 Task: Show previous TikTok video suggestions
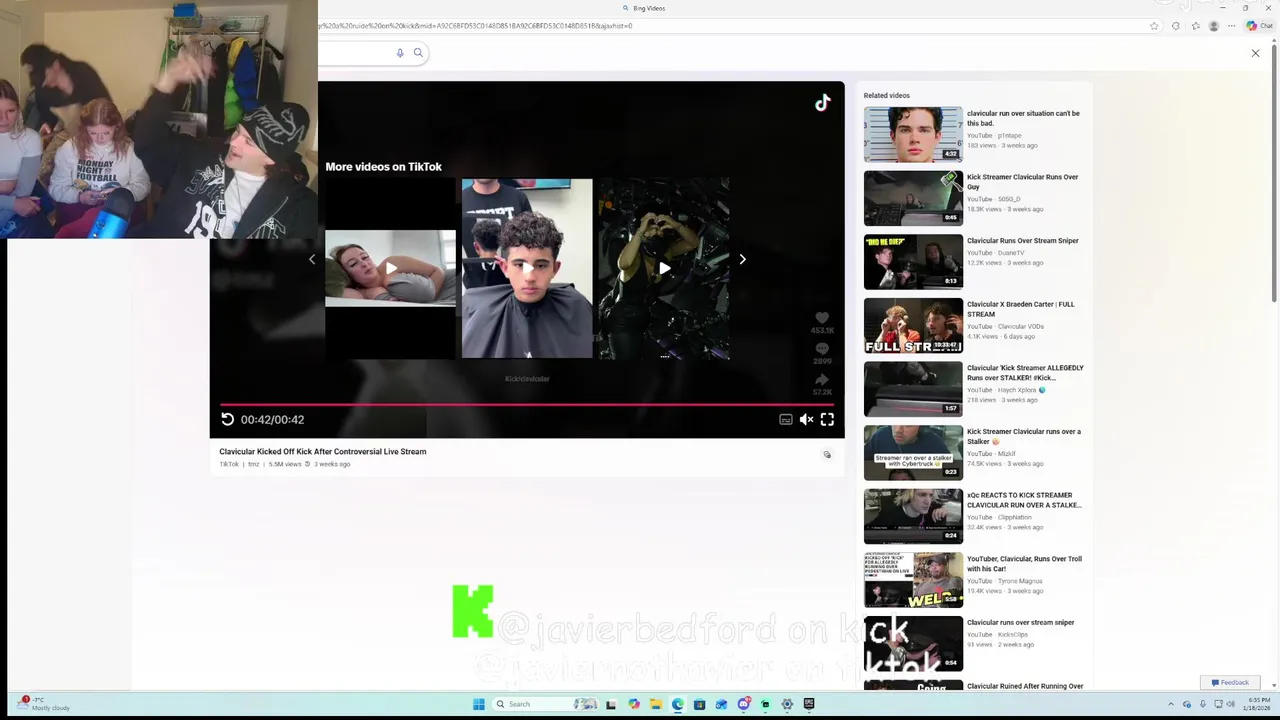point(311,259)
